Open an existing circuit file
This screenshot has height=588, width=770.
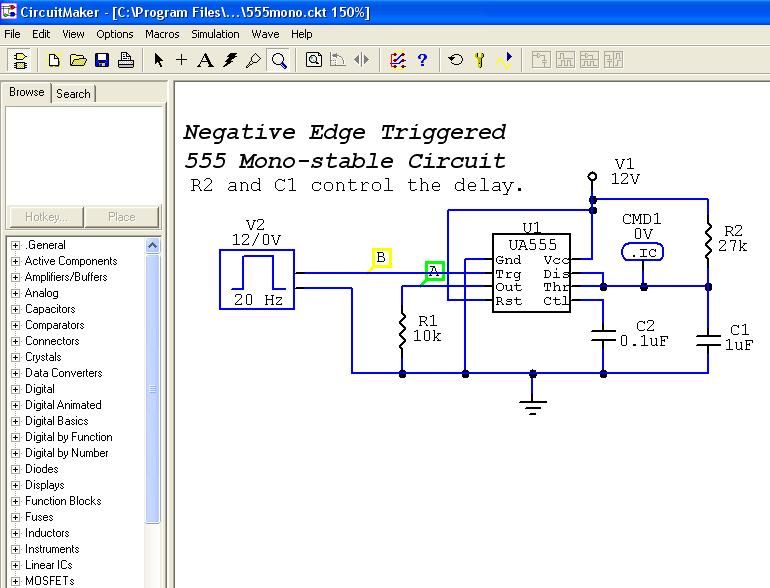click(x=78, y=60)
